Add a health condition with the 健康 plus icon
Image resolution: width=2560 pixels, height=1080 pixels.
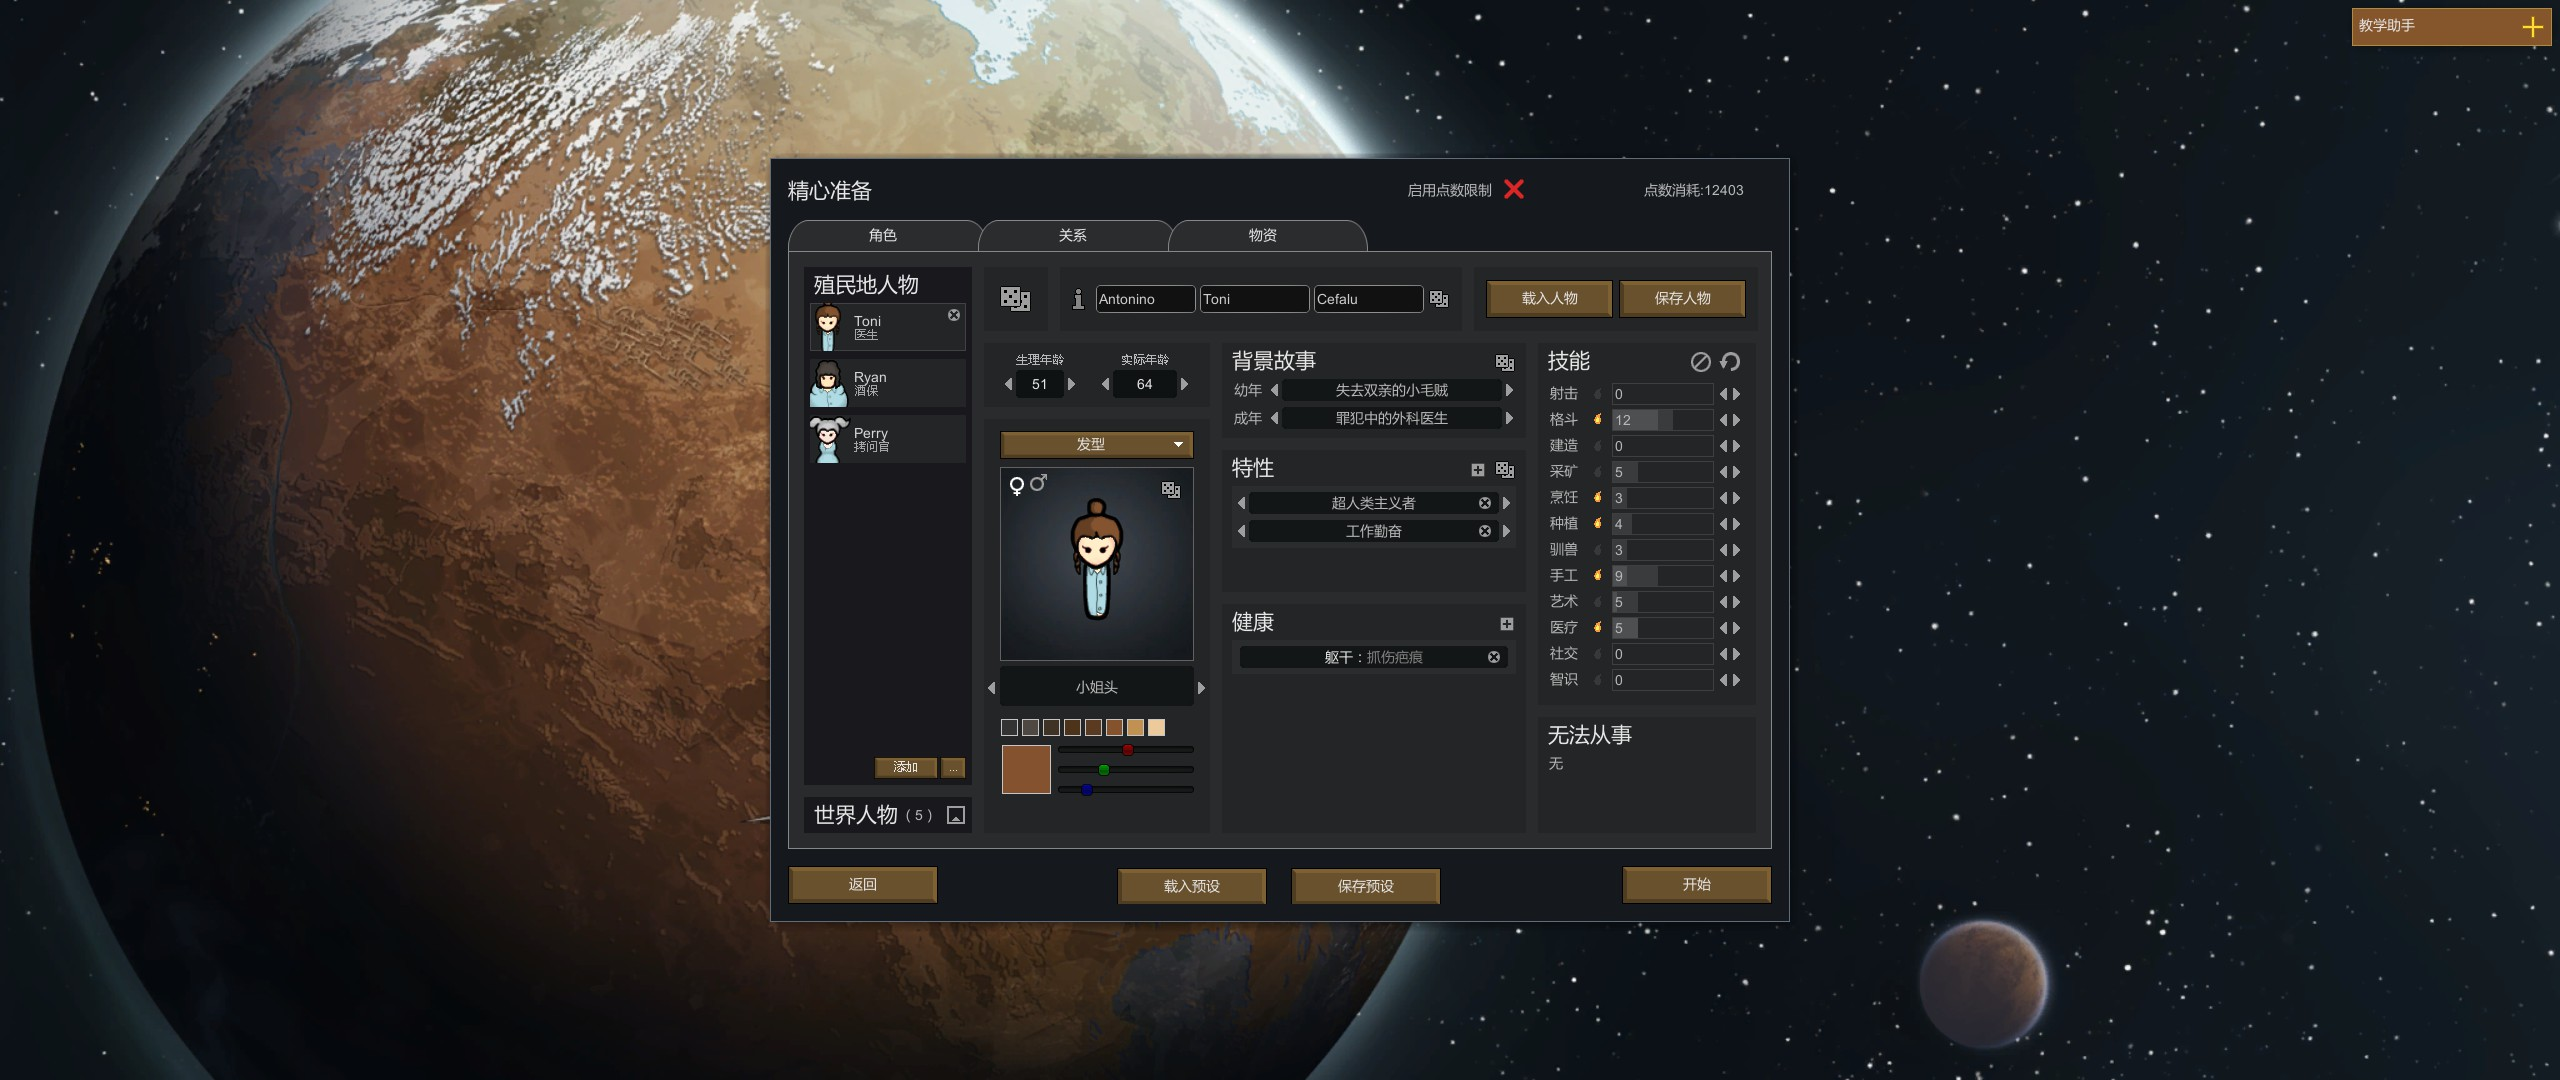[x=1507, y=624]
